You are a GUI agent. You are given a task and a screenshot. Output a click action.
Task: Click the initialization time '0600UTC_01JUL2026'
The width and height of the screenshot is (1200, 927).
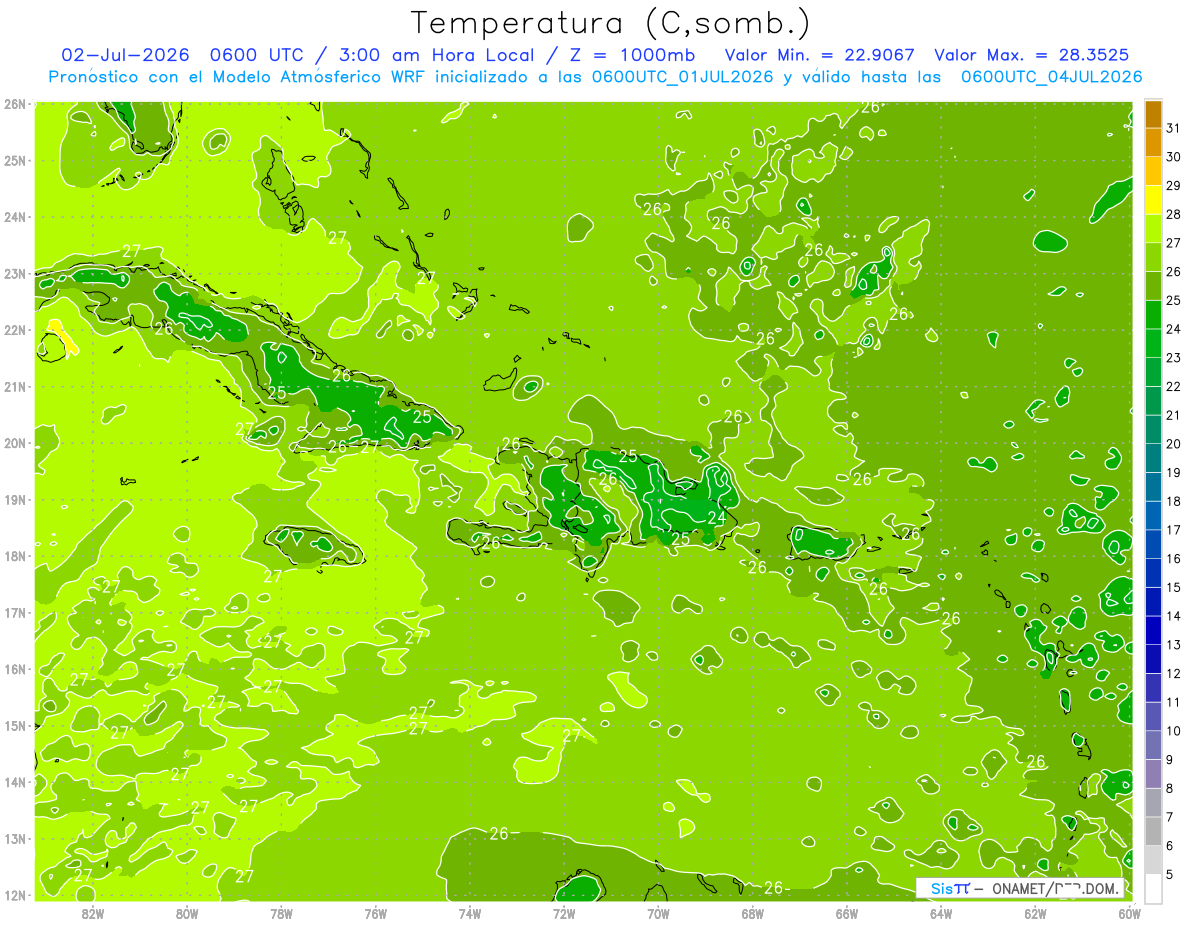point(682,76)
